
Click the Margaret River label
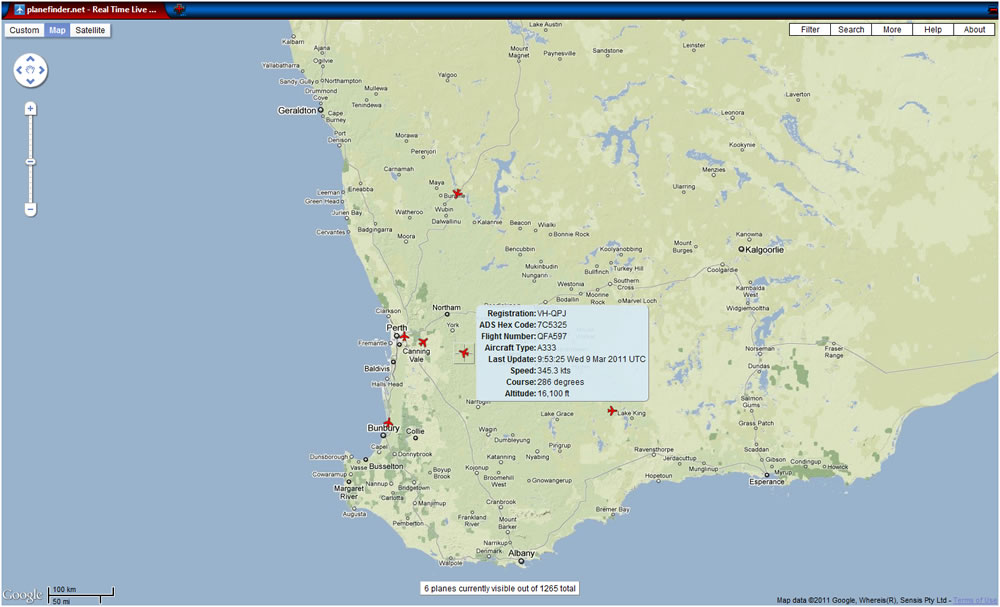pos(348,492)
